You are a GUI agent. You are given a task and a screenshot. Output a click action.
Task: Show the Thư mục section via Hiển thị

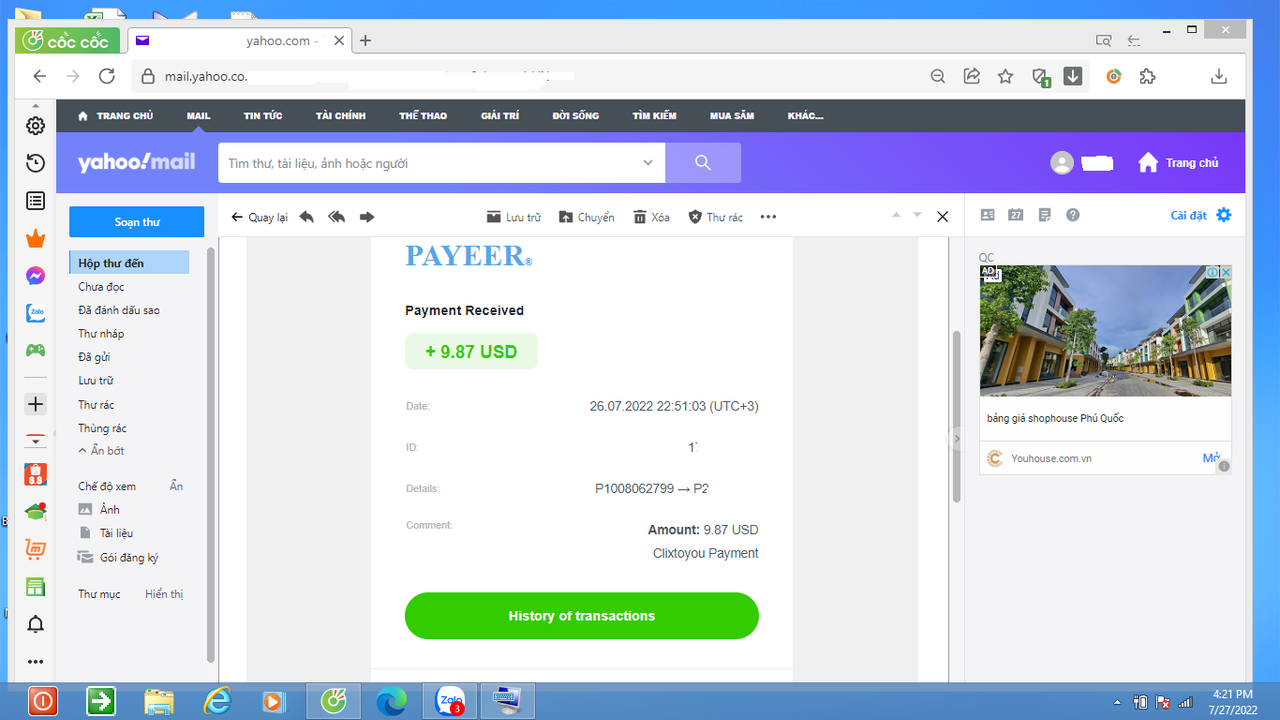[x=164, y=594]
